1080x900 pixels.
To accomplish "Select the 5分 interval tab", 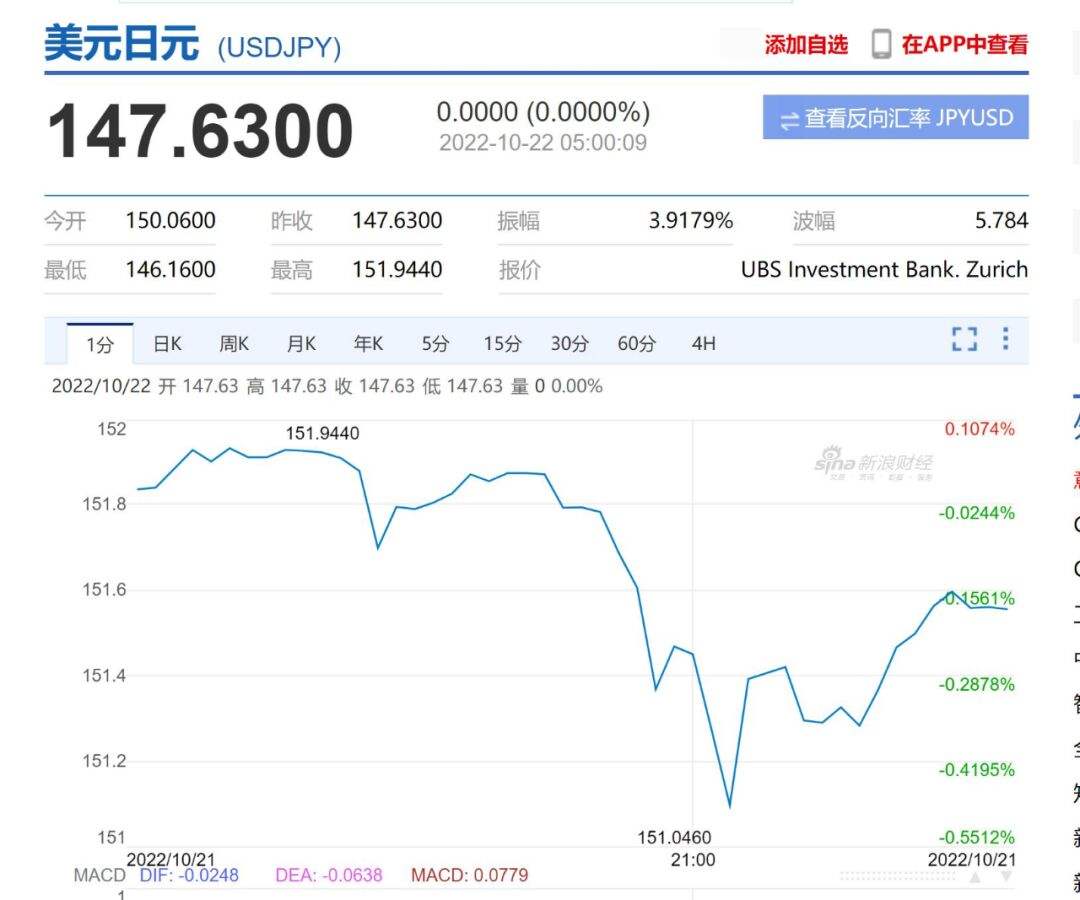I will [435, 344].
